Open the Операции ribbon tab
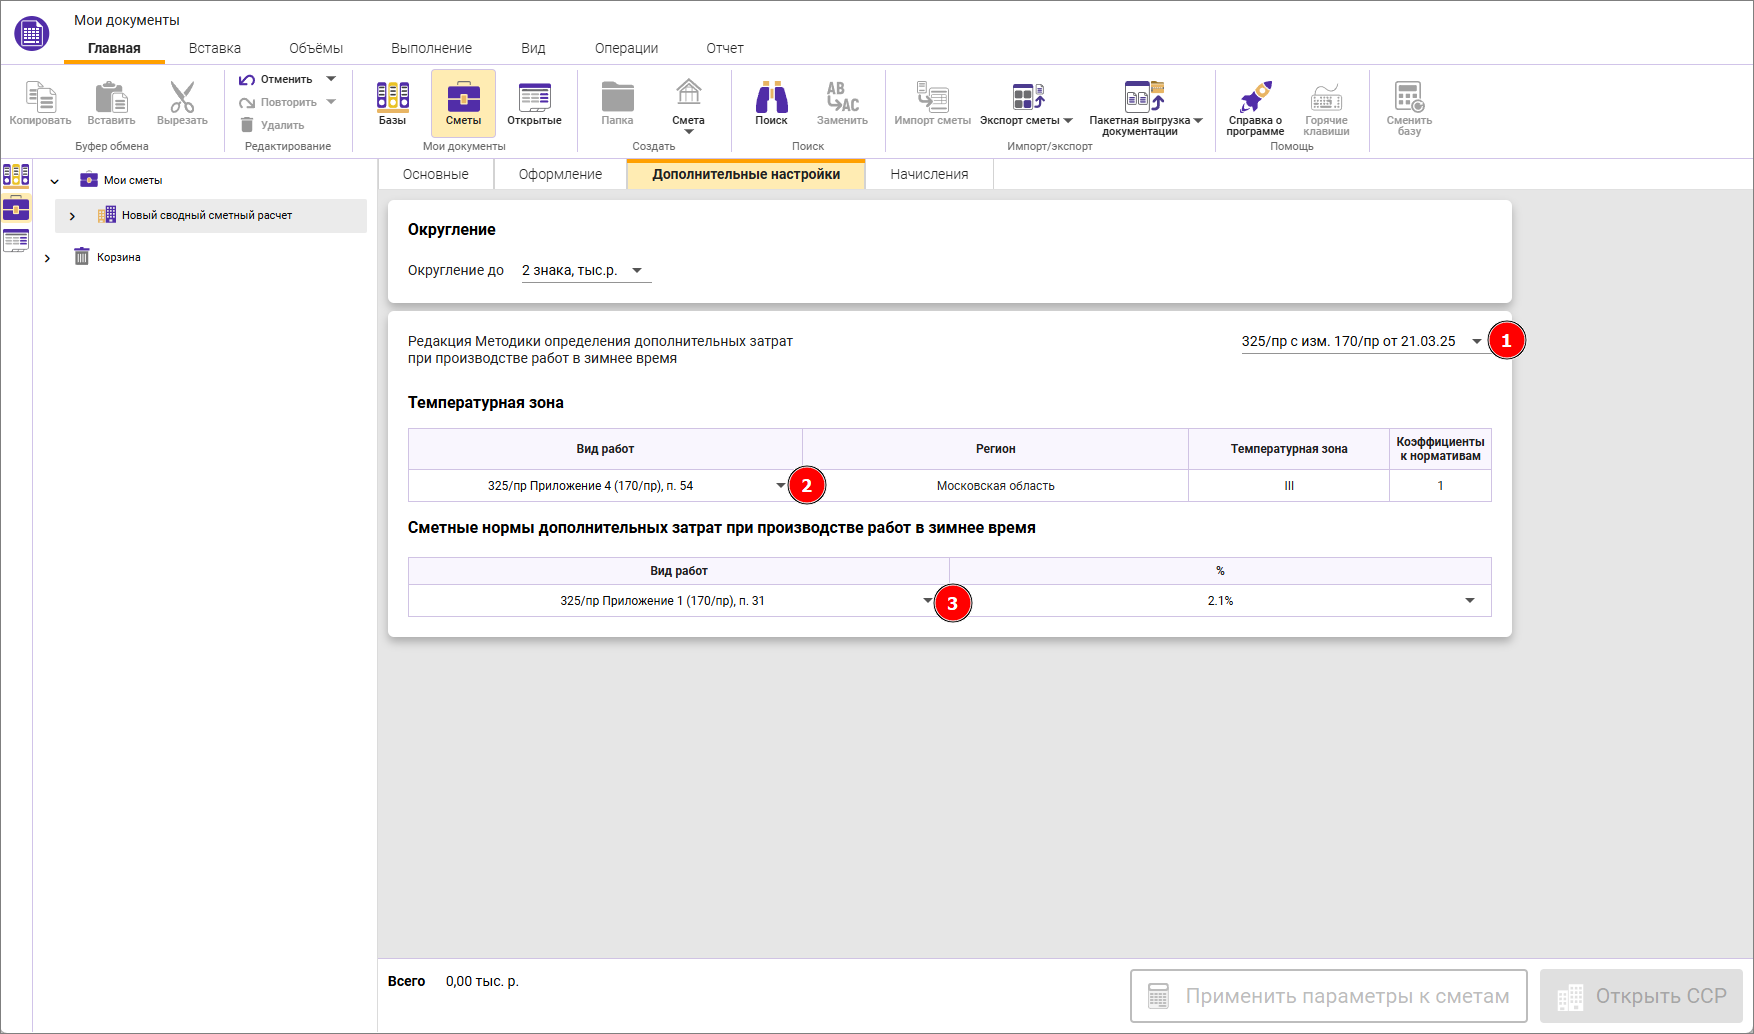The image size is (1754, 1034). (626, 48)
